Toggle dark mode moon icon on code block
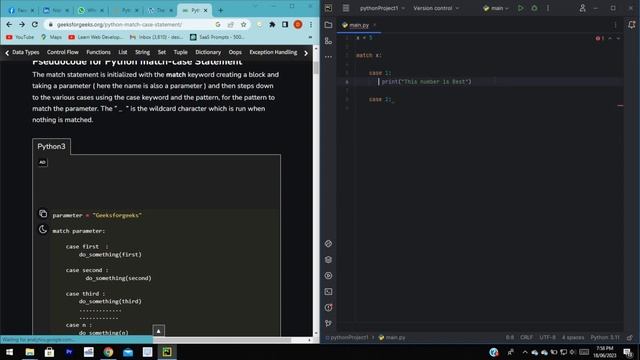Image resolution: width=640 pixels, height=360 pixels. pos(43,229)
